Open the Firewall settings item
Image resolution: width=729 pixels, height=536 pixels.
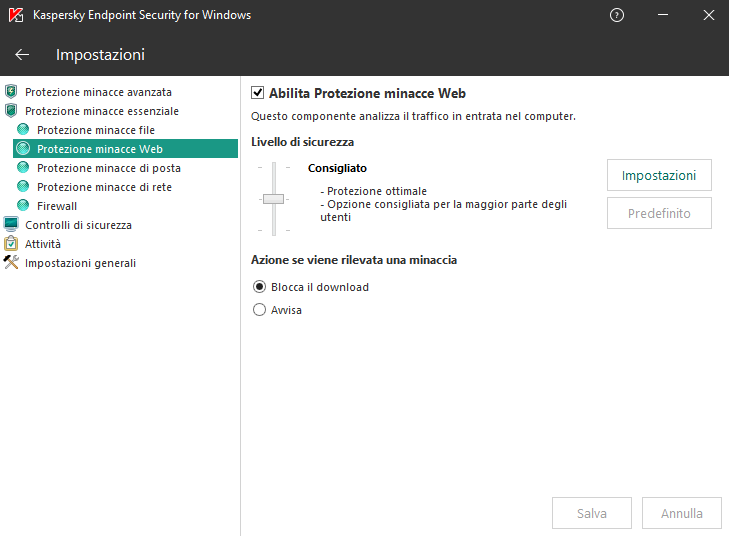(x=57, y=206)
